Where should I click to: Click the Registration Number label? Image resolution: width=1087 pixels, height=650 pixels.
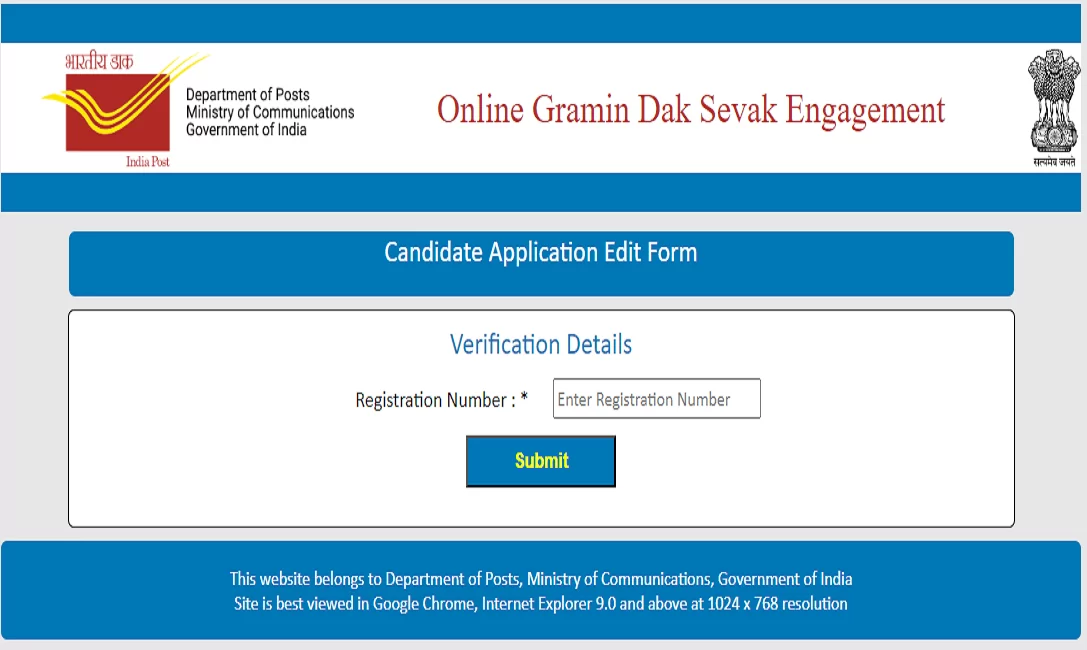click(435, 401)
